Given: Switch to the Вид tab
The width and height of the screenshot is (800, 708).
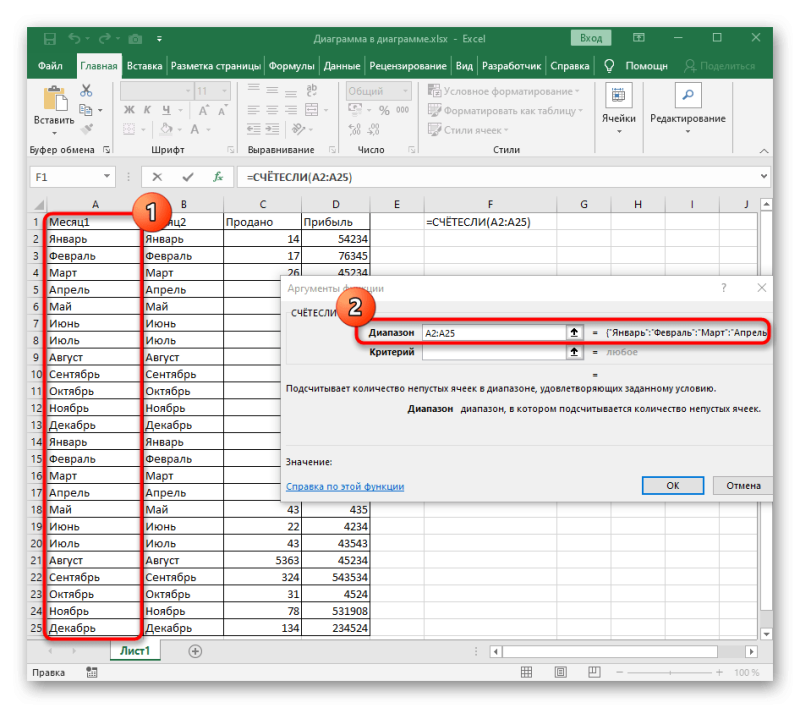Looking at the screenshot, I should (x=464, y=66).
